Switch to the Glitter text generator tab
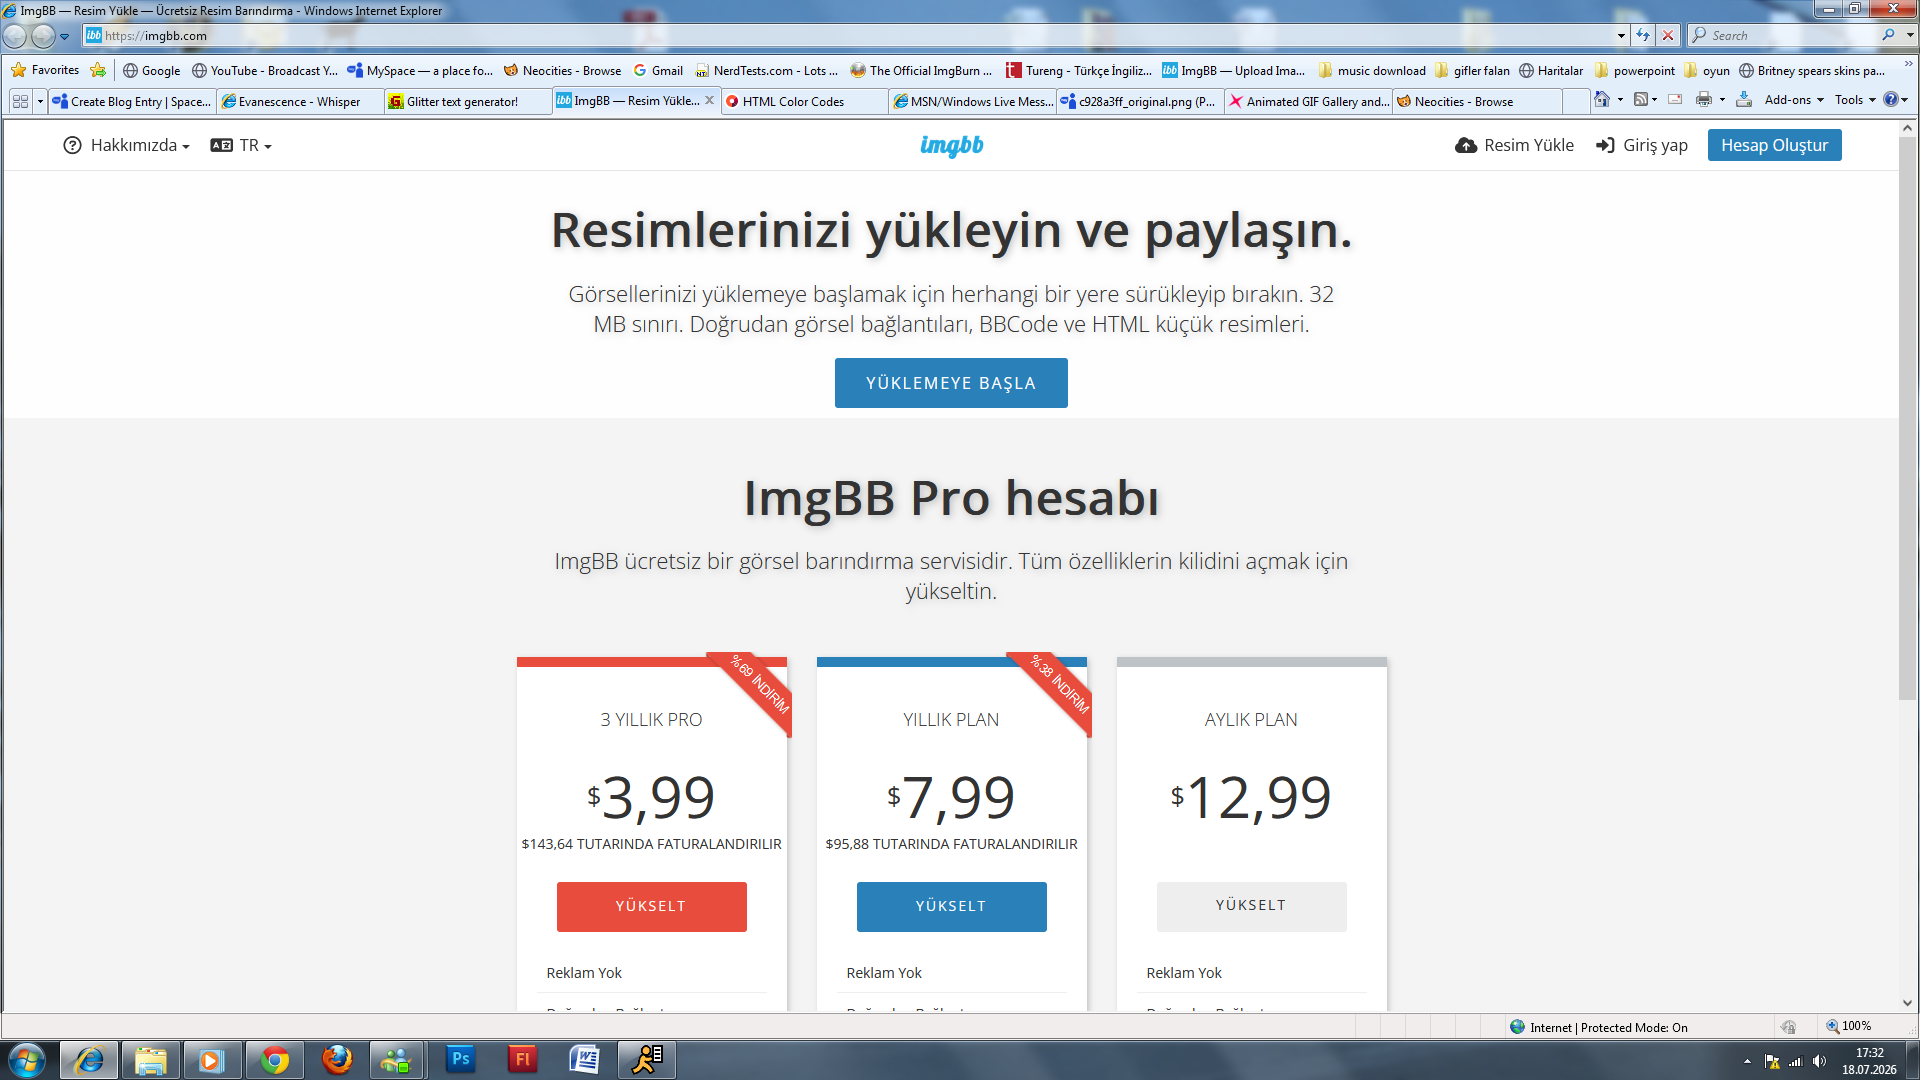Screen dimensions: 1920x1080 pos(468,101)
